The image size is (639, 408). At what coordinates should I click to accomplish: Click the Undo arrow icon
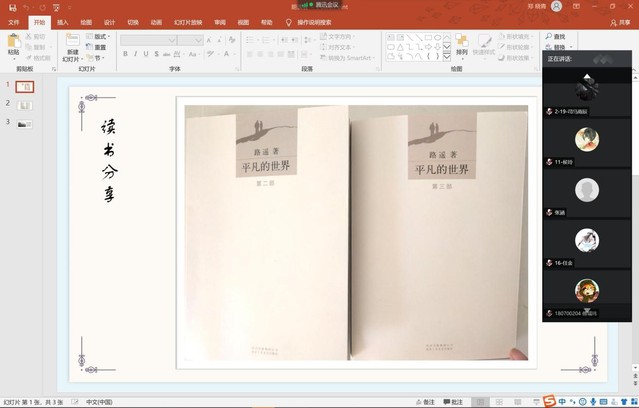(x=26, y=7)
